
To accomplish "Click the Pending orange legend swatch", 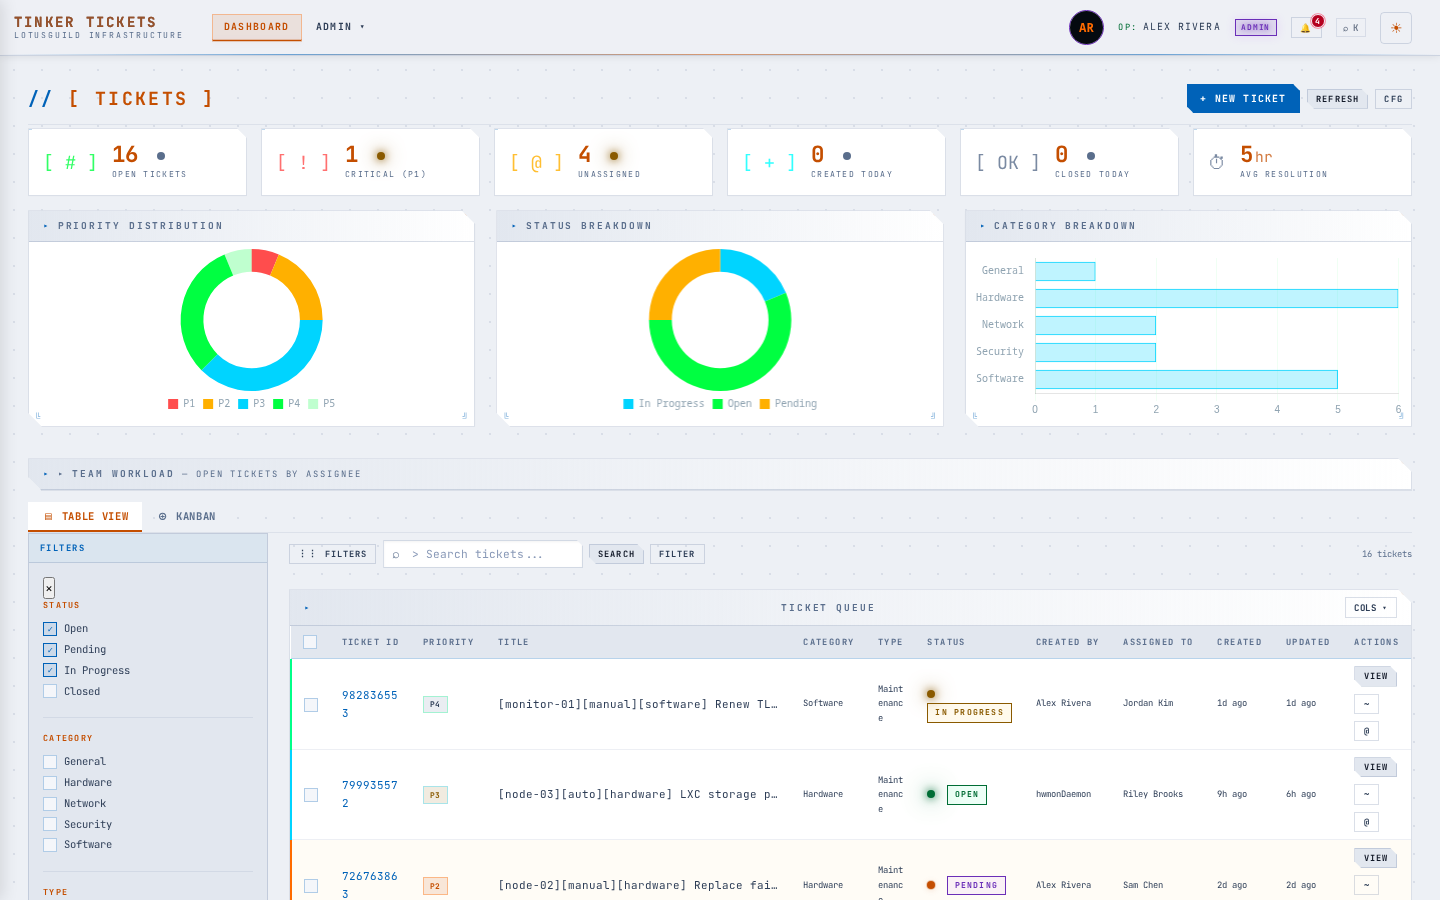I will coord(765,404).
